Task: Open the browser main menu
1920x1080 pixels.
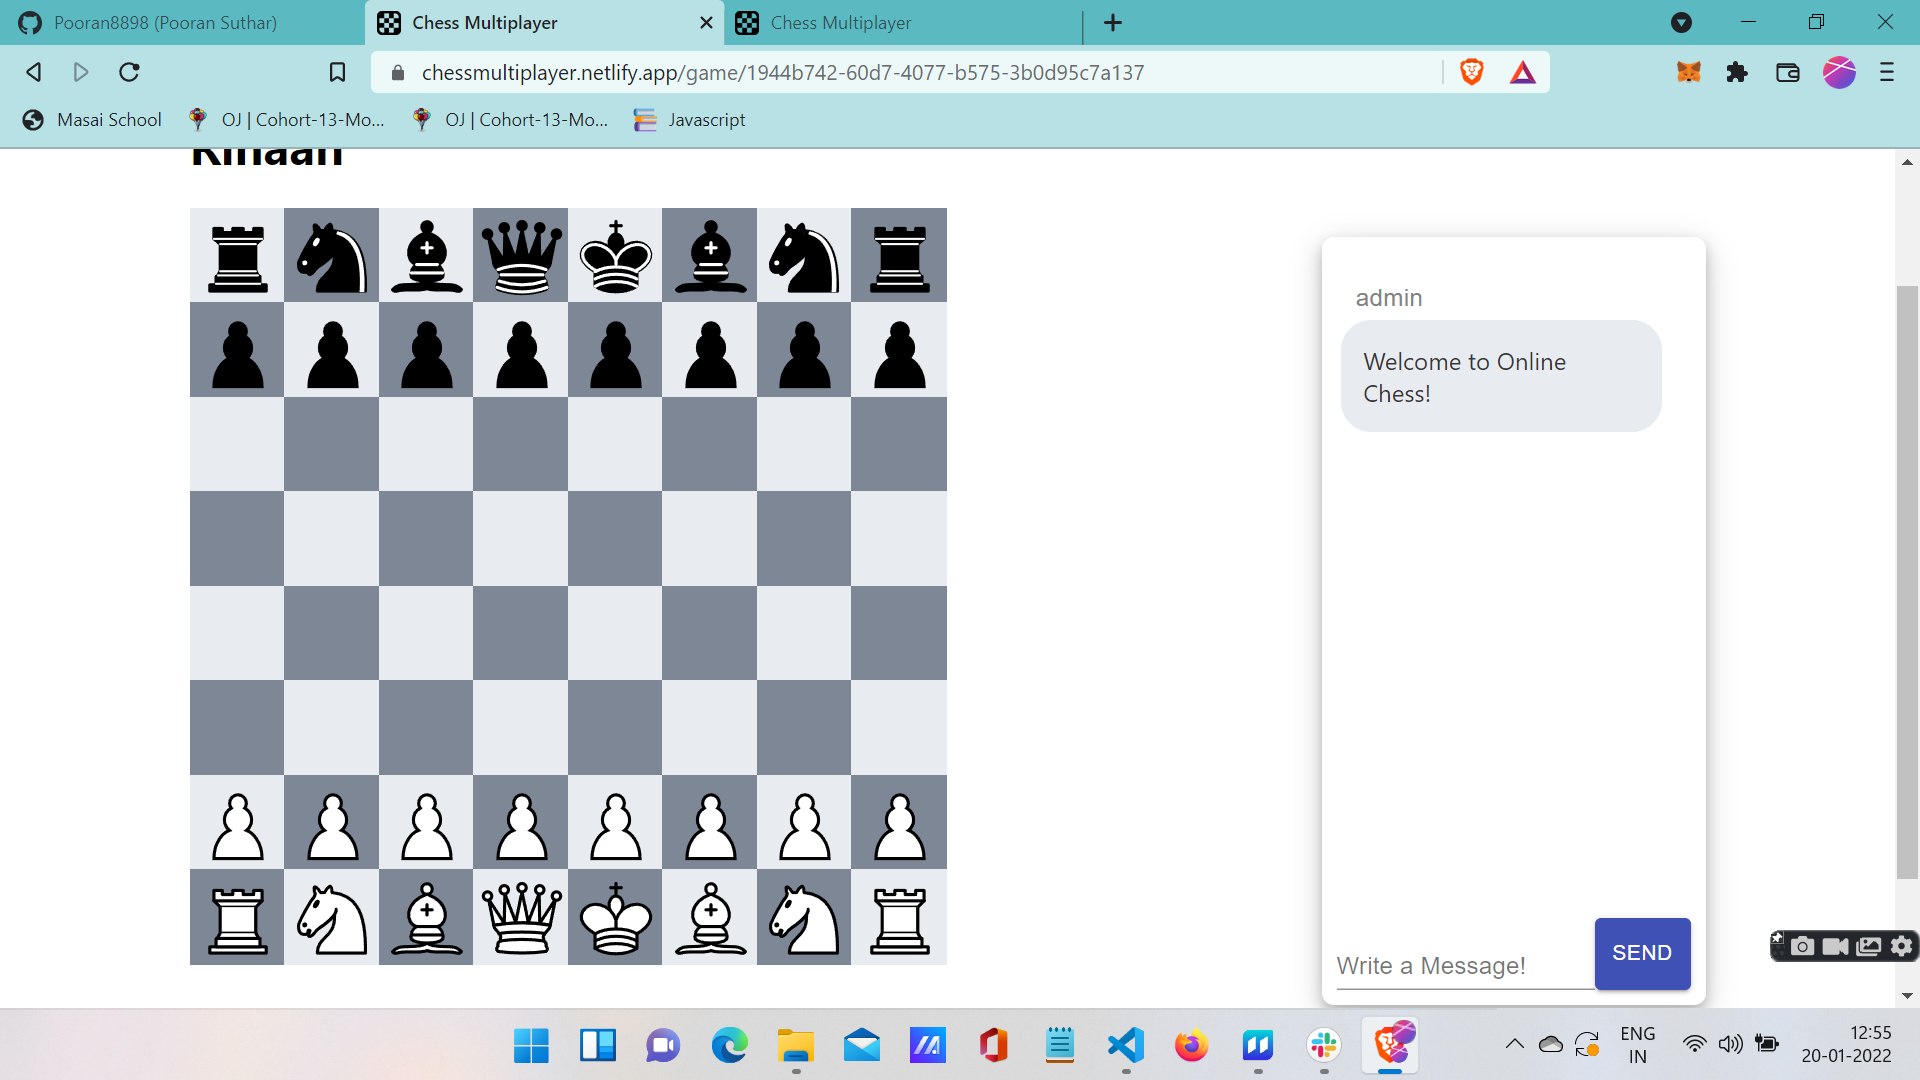Action: pos(1887,72)
